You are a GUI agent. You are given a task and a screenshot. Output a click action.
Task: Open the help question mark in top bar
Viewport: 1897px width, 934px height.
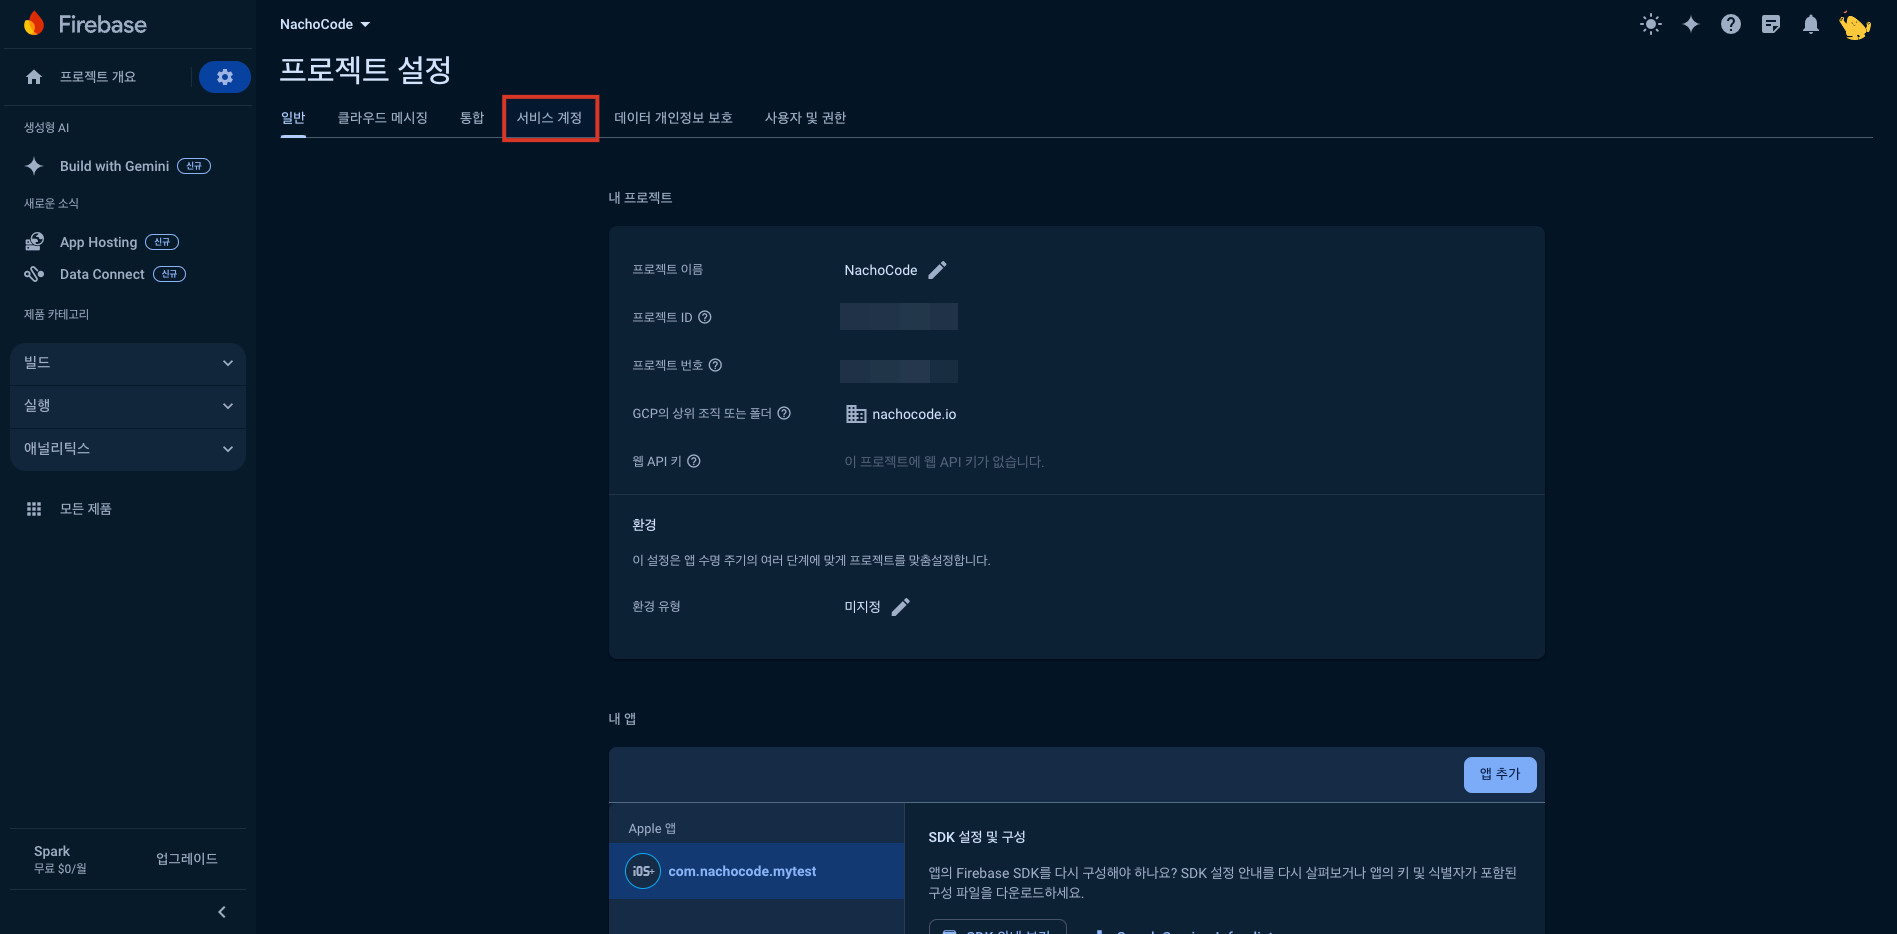pos(1731,24)
